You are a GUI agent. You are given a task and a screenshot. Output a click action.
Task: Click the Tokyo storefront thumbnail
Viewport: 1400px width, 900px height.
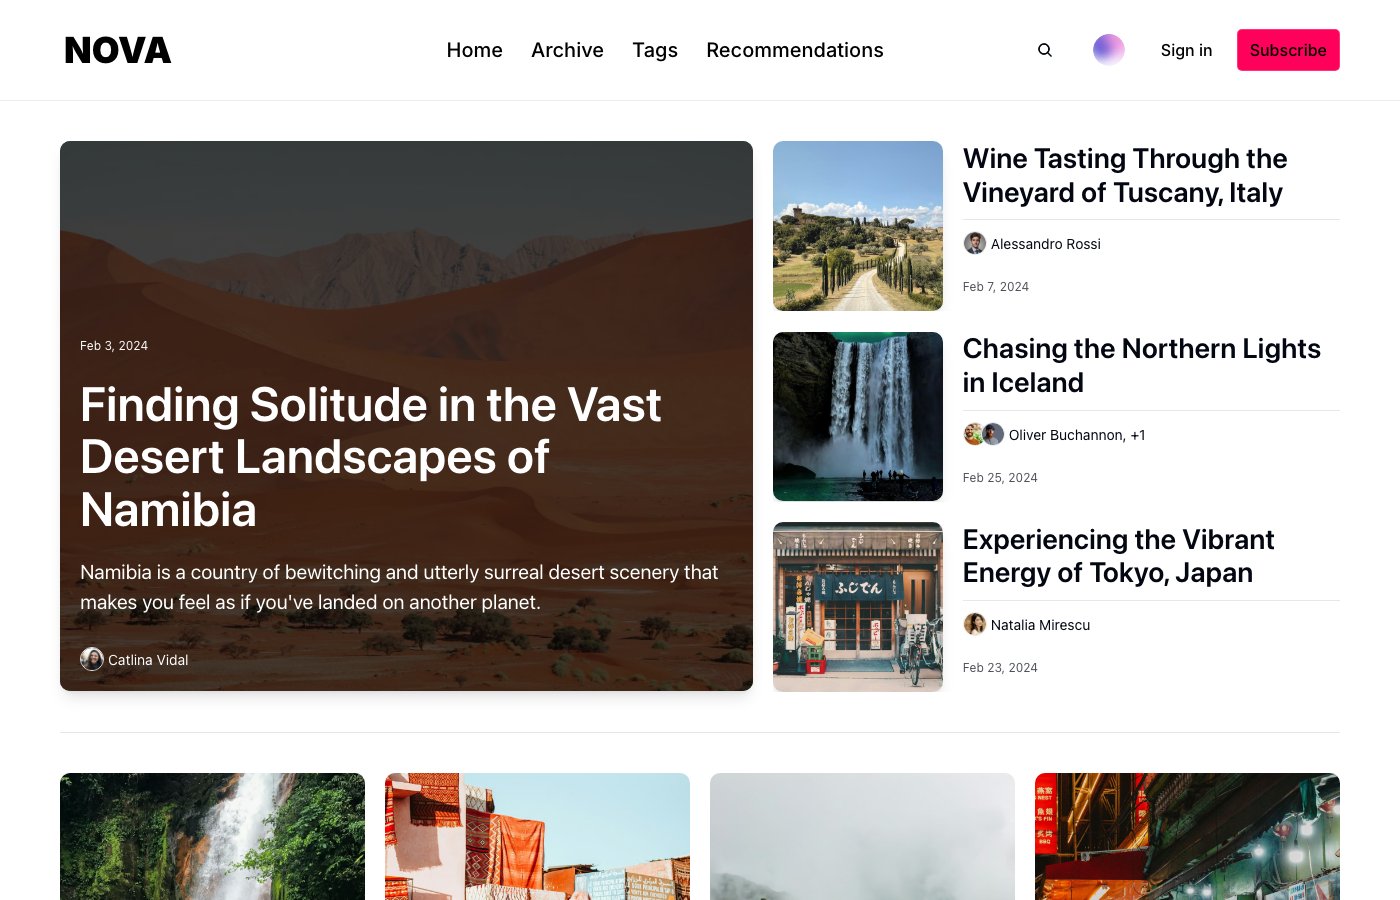(858, 607)
